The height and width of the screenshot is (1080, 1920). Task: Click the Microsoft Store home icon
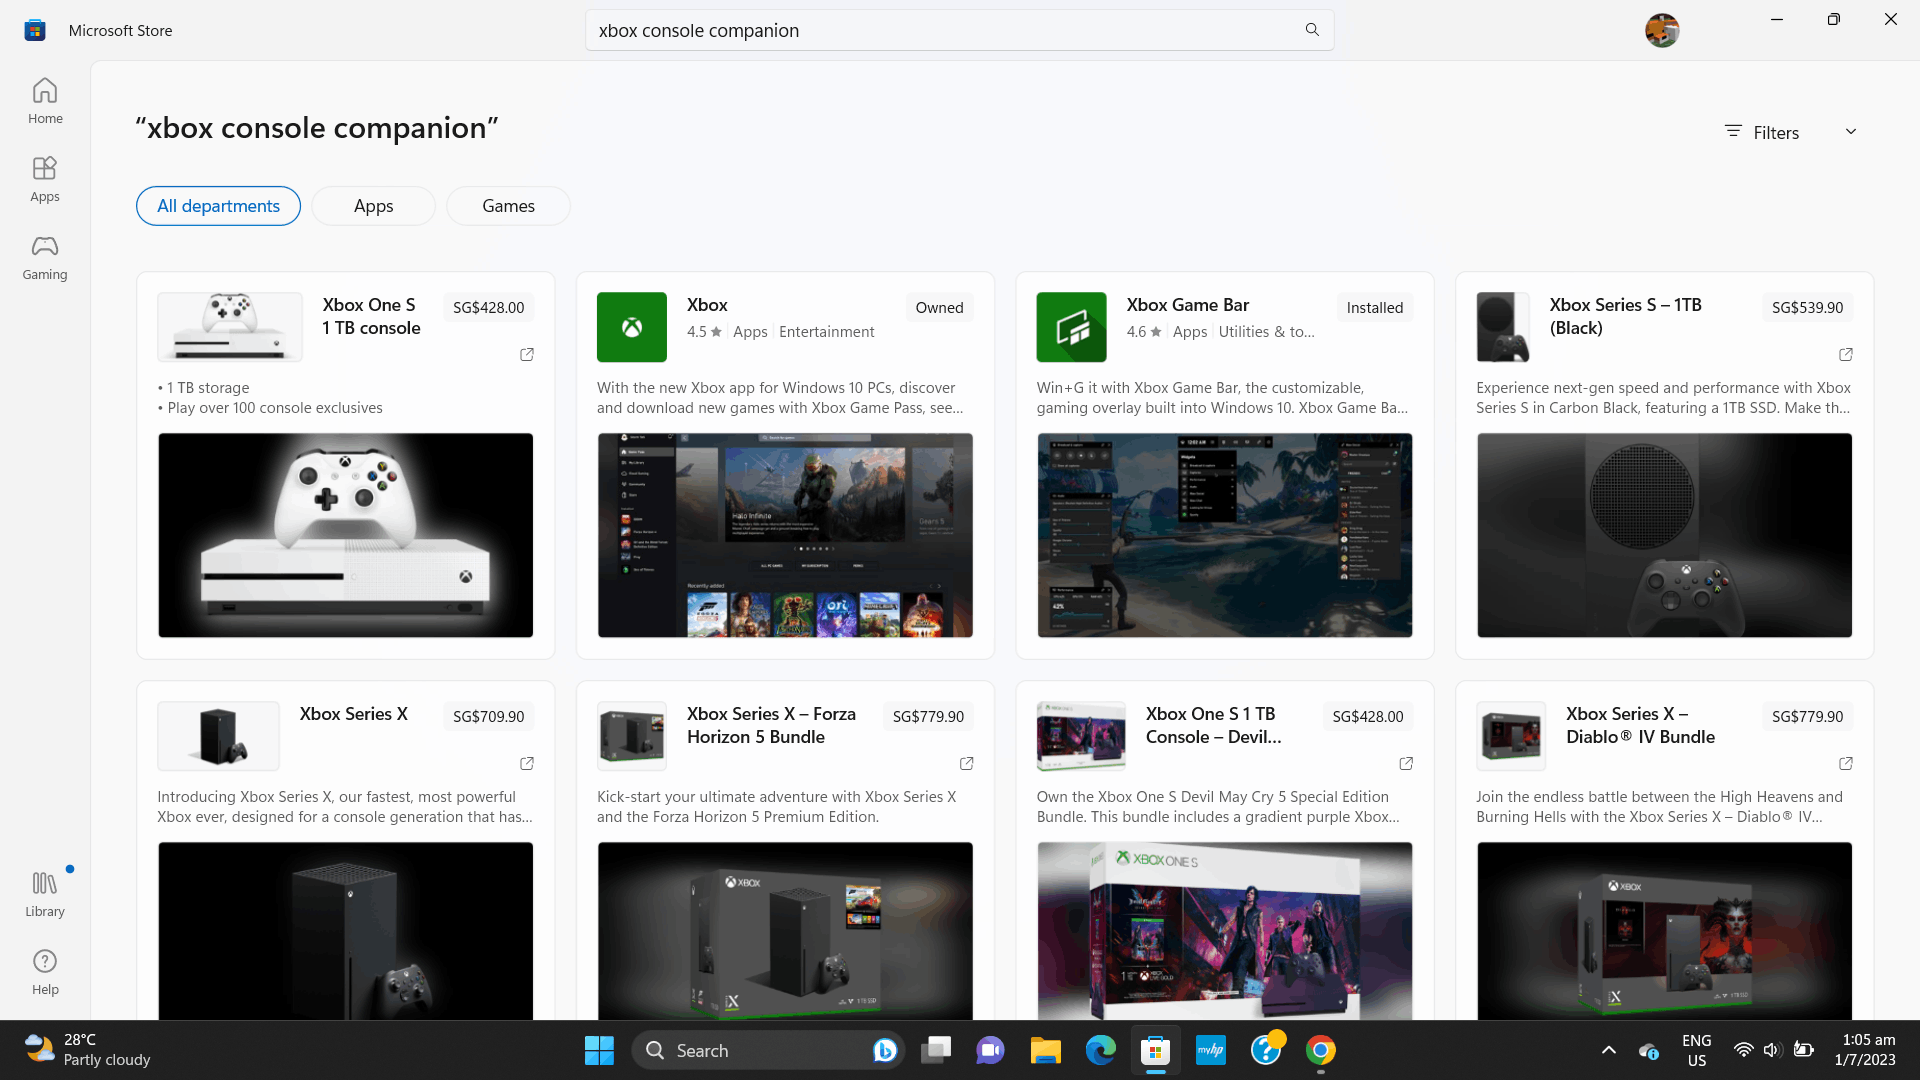pos(45,100)
